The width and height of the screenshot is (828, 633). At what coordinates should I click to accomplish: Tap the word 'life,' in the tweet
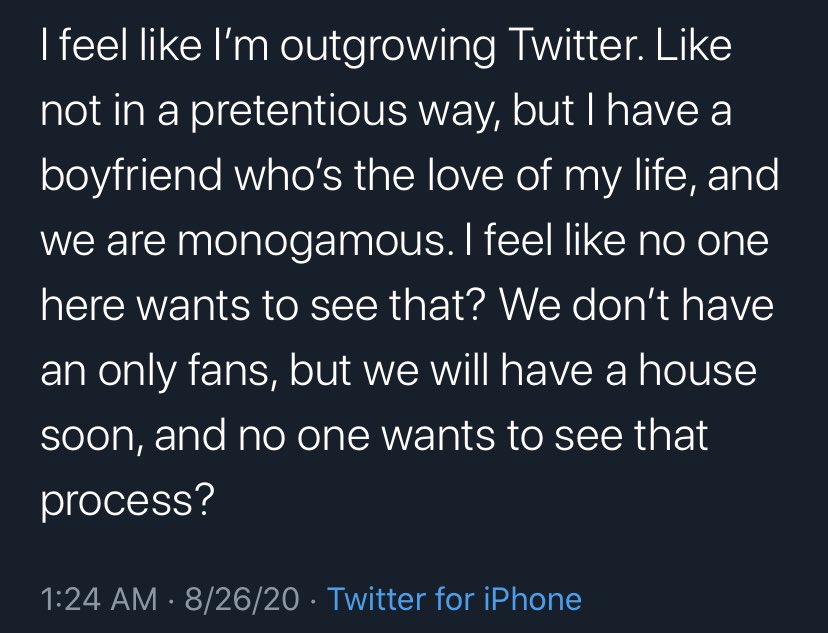click(664, 176)
